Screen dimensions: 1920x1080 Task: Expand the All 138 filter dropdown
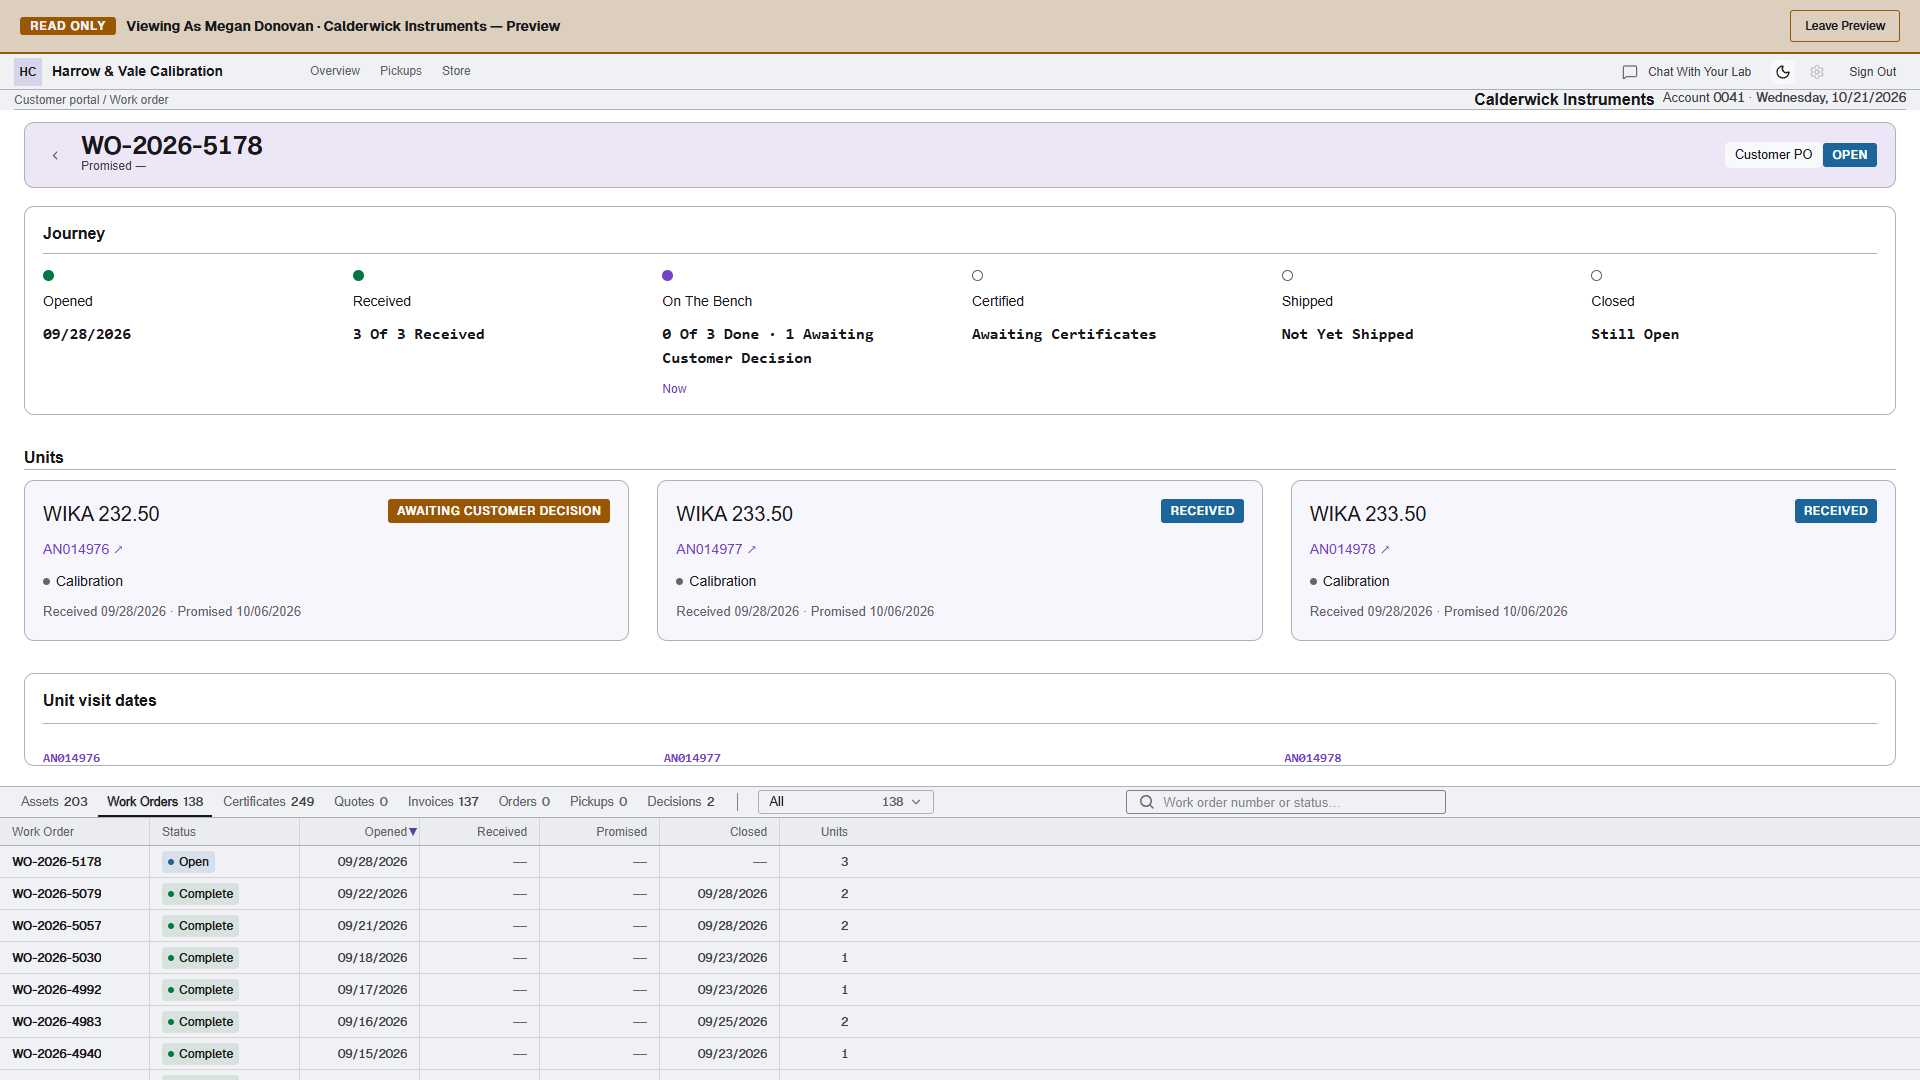(846, 802)
